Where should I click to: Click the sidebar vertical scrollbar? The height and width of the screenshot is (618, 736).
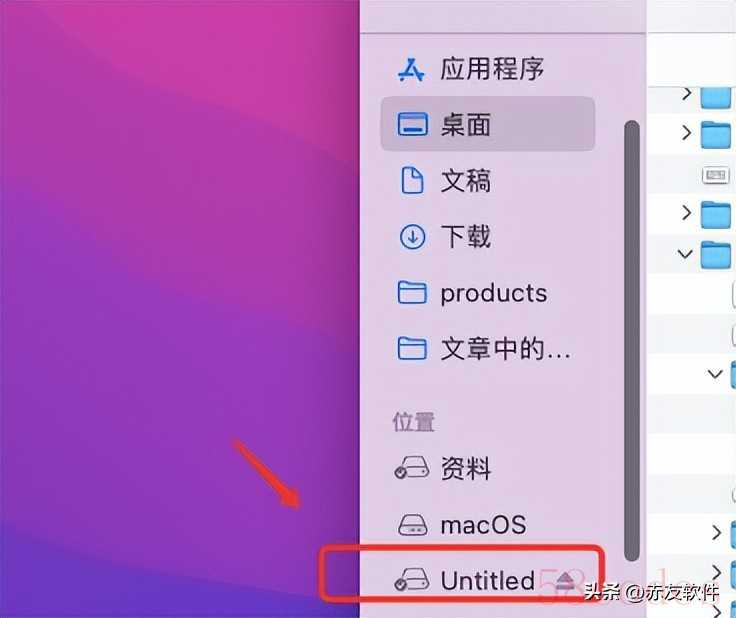coord(632,341)
